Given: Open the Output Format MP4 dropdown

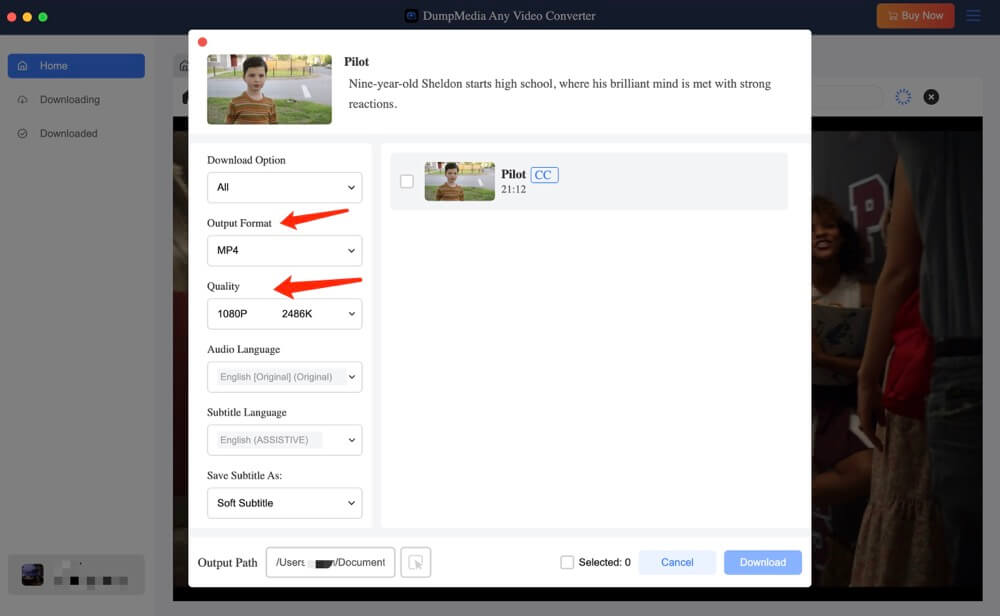Looking at the screenshot, I should coord(284,251).
